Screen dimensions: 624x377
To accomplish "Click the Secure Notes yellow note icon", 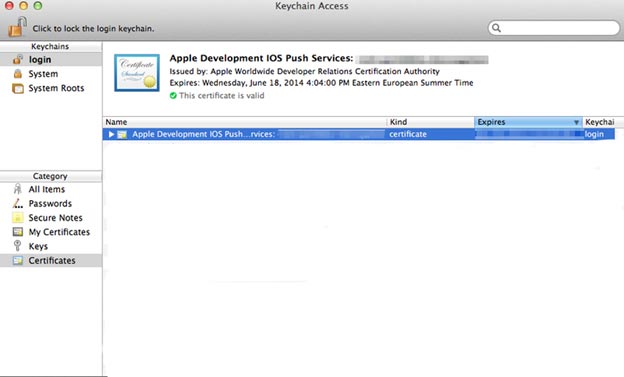I will 18,217.
